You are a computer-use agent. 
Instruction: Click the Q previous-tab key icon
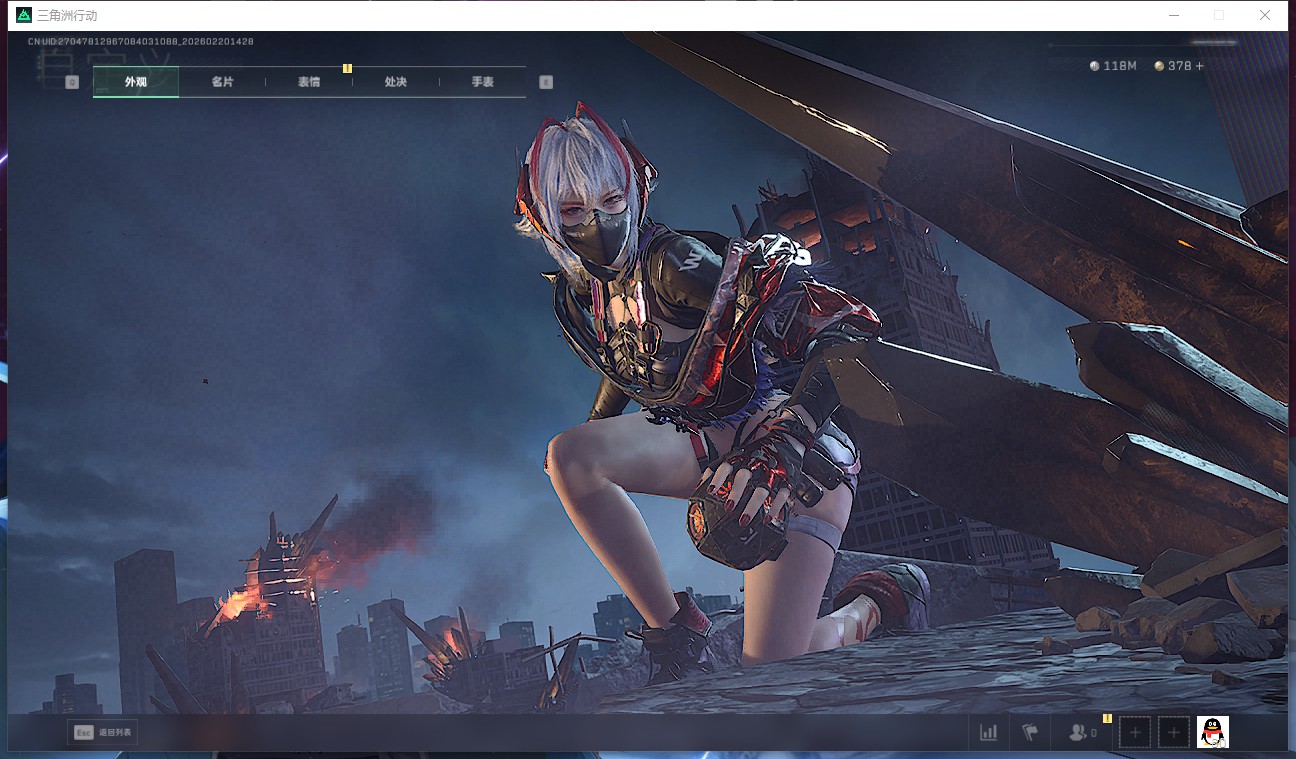click(72, 82)
